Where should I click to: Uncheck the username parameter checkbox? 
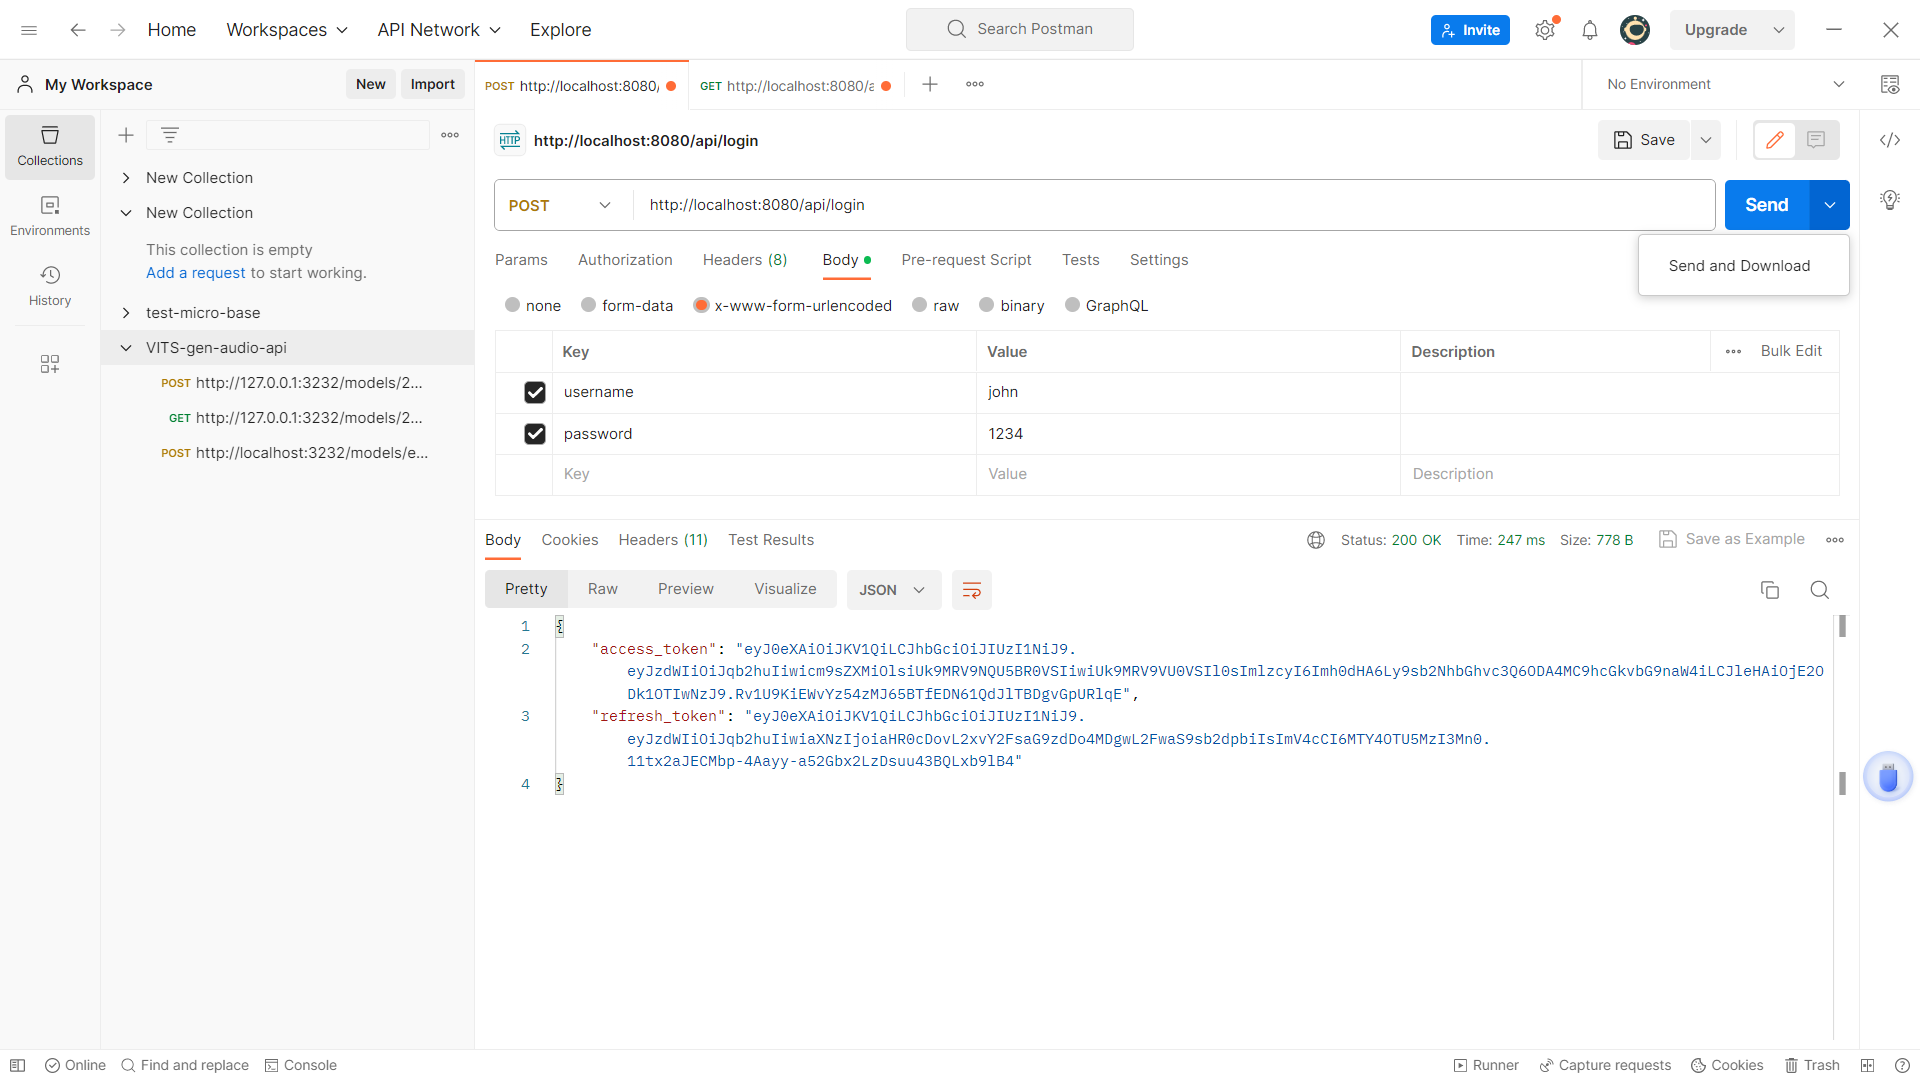coord(535,392)
